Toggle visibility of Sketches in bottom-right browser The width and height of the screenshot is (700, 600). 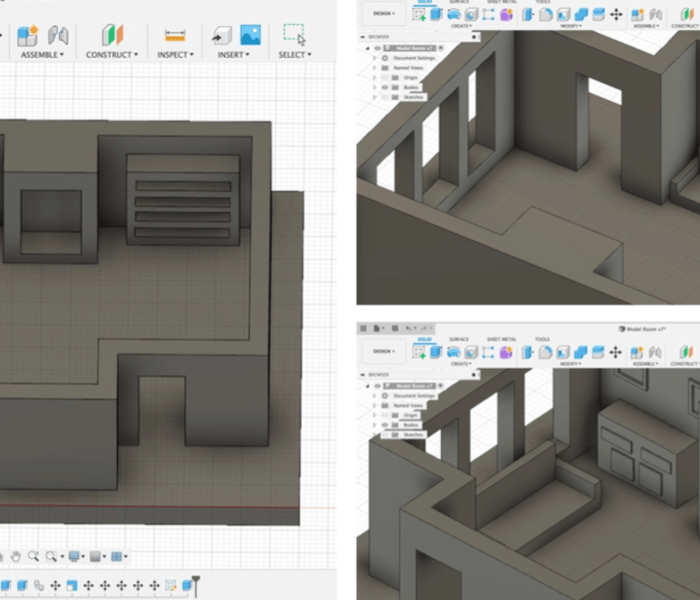pos(386,435)
